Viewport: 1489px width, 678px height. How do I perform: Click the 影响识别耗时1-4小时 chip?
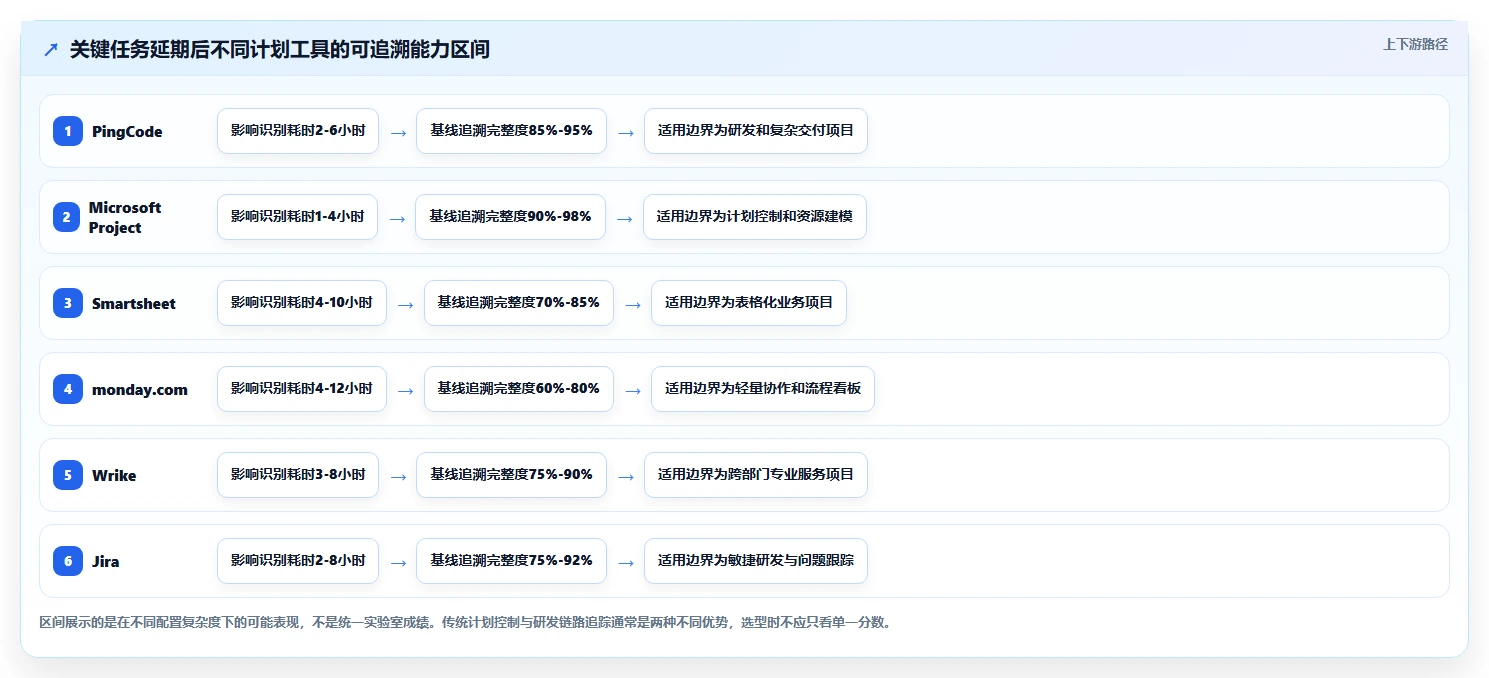point(297,217)
